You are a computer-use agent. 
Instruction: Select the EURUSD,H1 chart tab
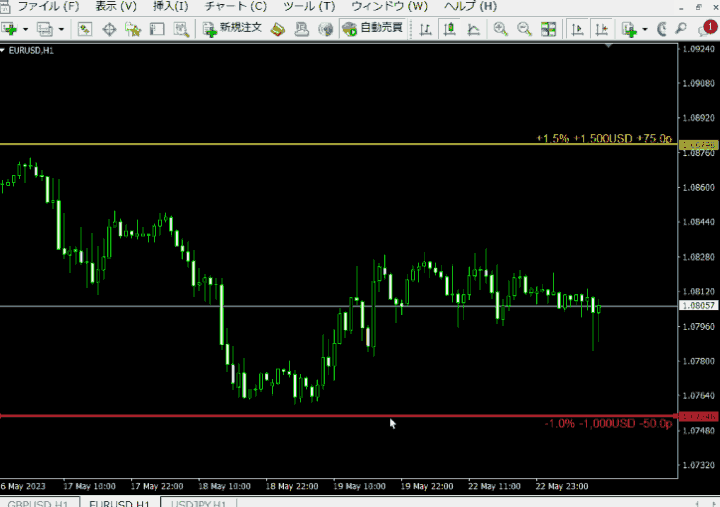coord(119,503)
